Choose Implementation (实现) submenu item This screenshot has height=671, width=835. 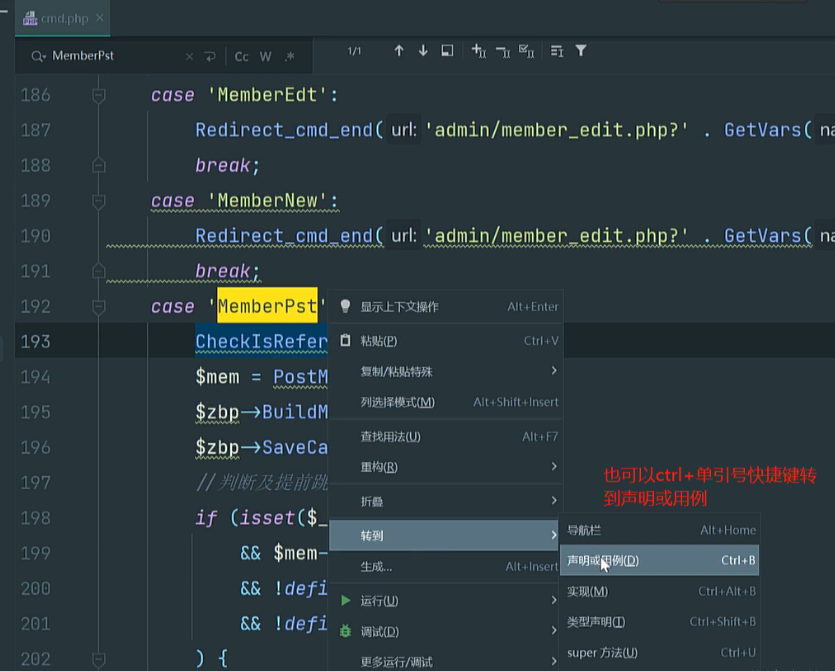pyautogui.click(x=660, y=591)
